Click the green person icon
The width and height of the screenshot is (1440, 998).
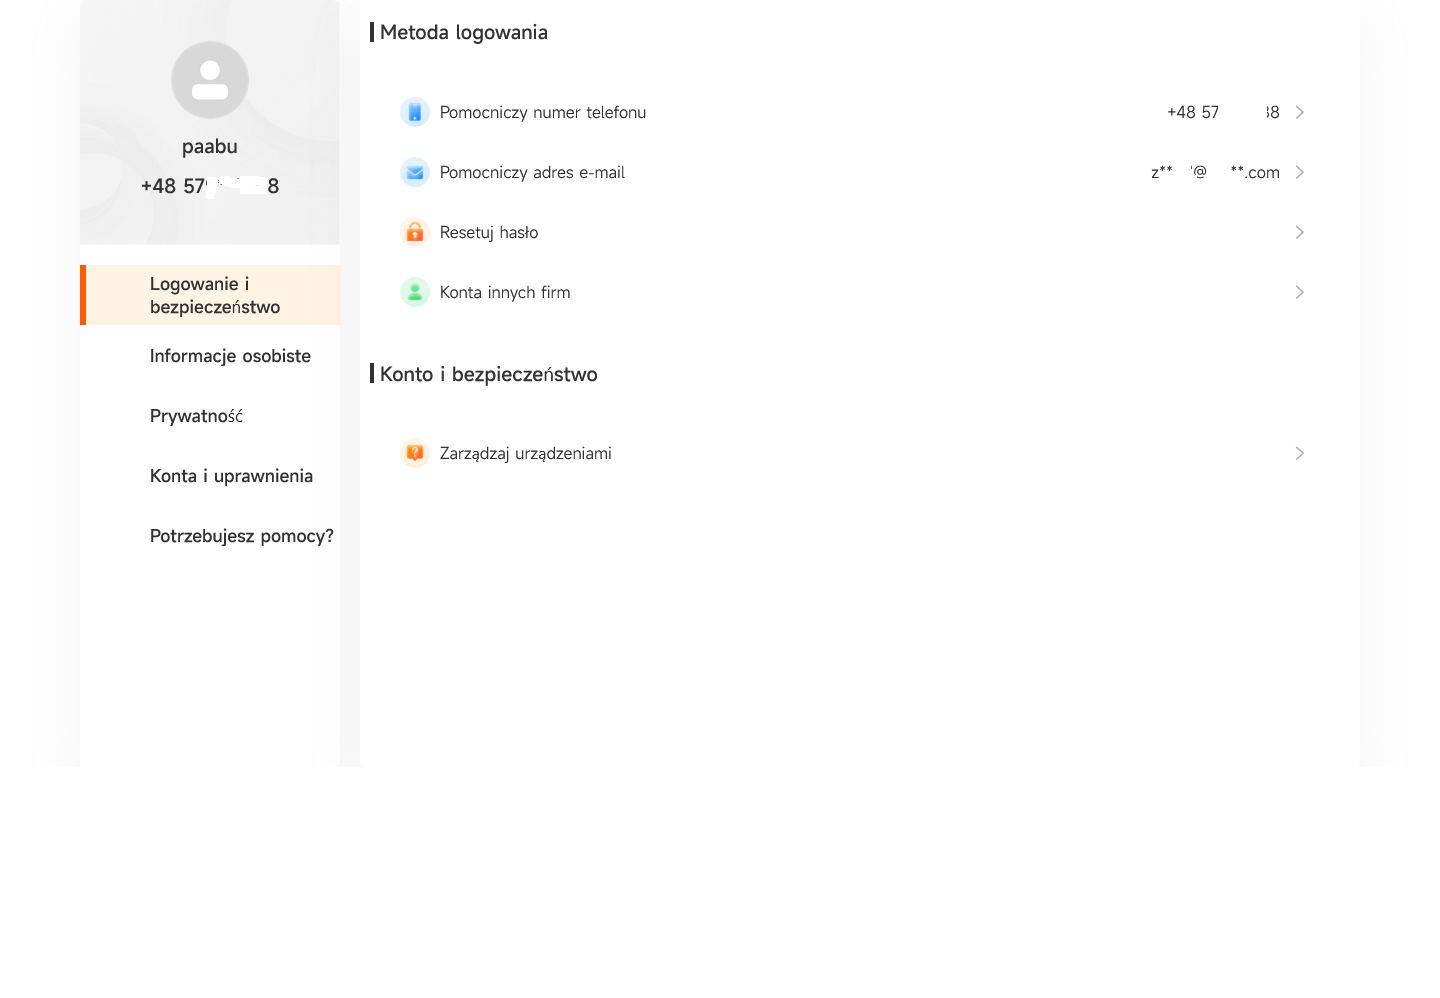tap(415, 292)
